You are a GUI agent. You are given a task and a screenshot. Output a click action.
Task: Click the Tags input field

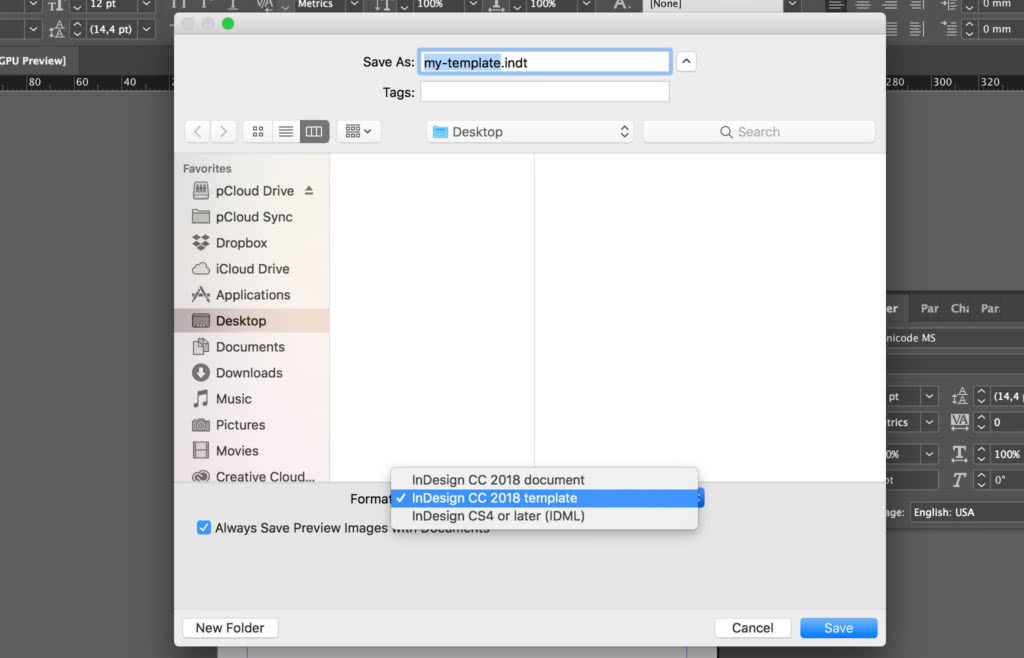(x=545, y=92)
